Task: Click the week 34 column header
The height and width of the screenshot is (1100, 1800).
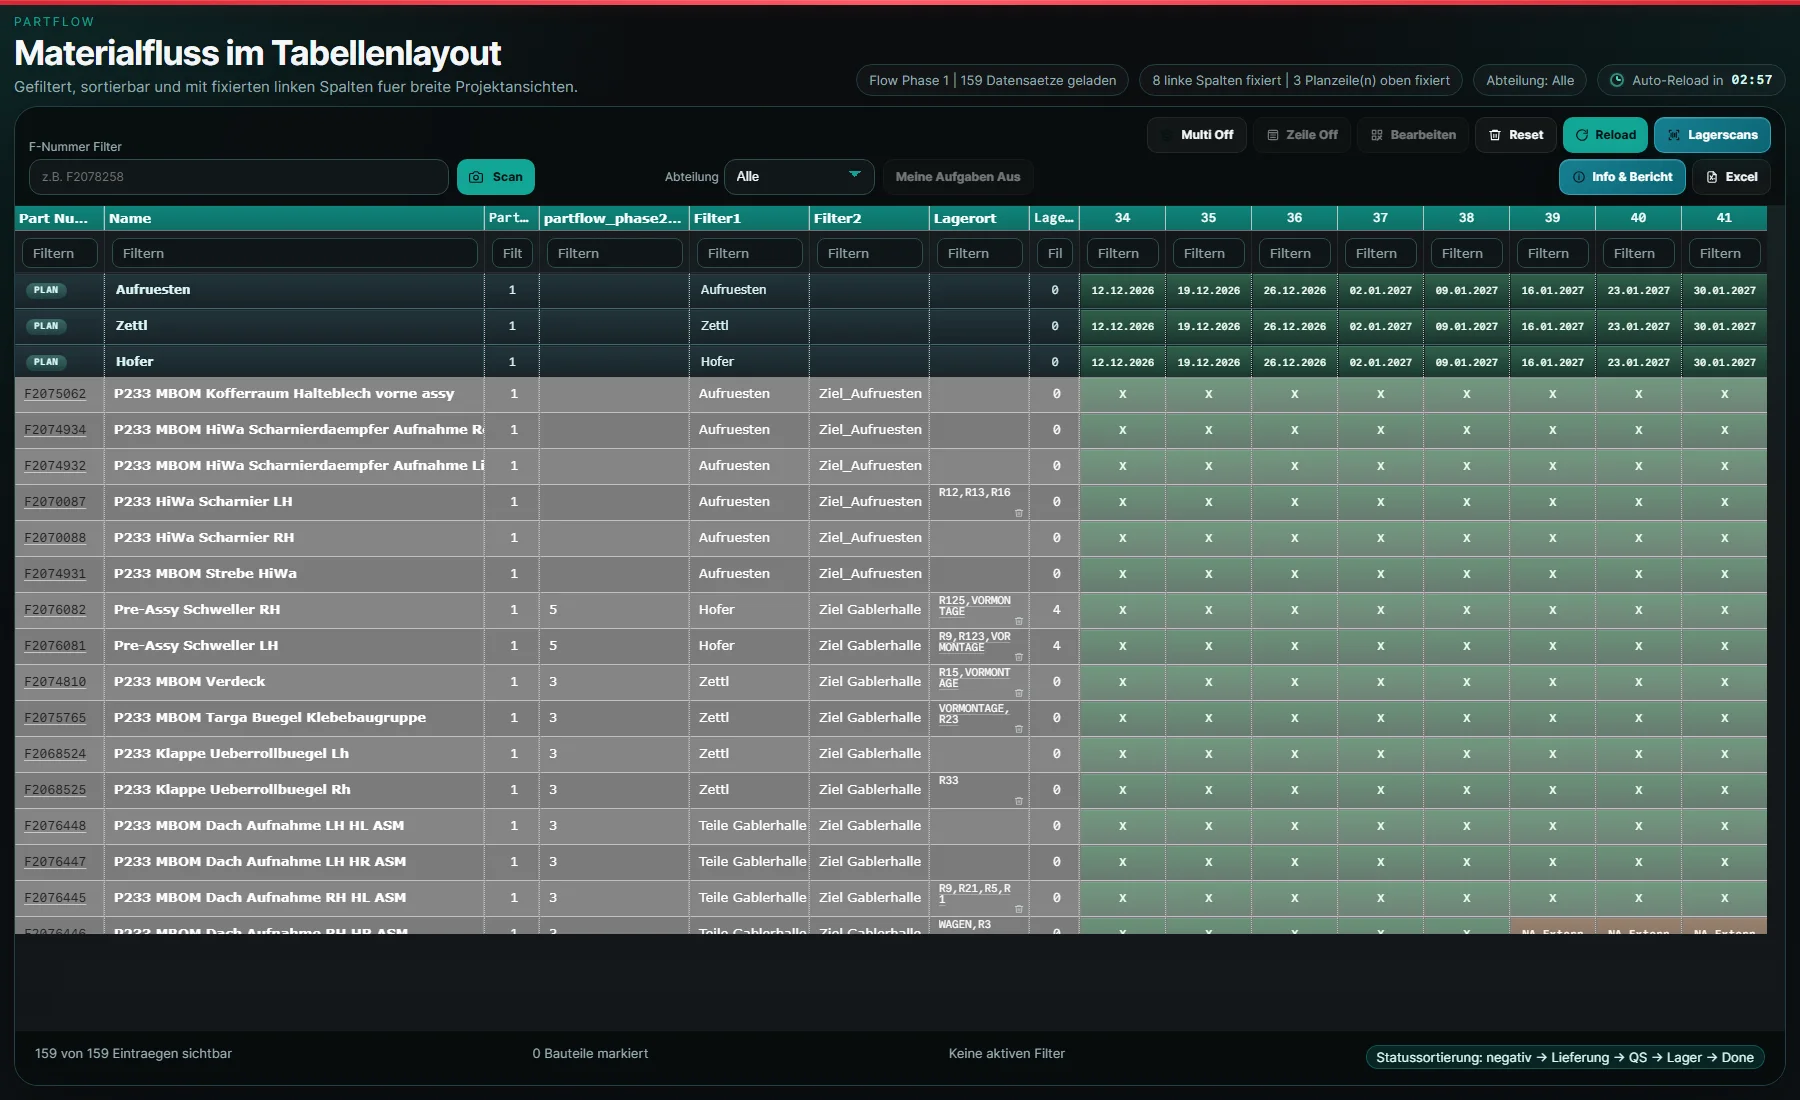Action: coord(1123,218)
